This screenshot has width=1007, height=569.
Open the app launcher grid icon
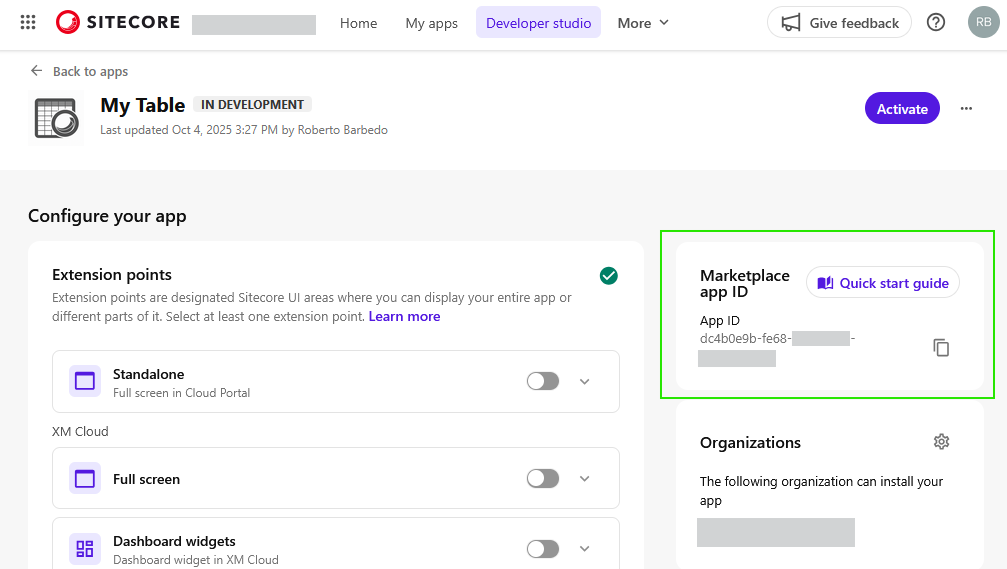click(28, 22)
